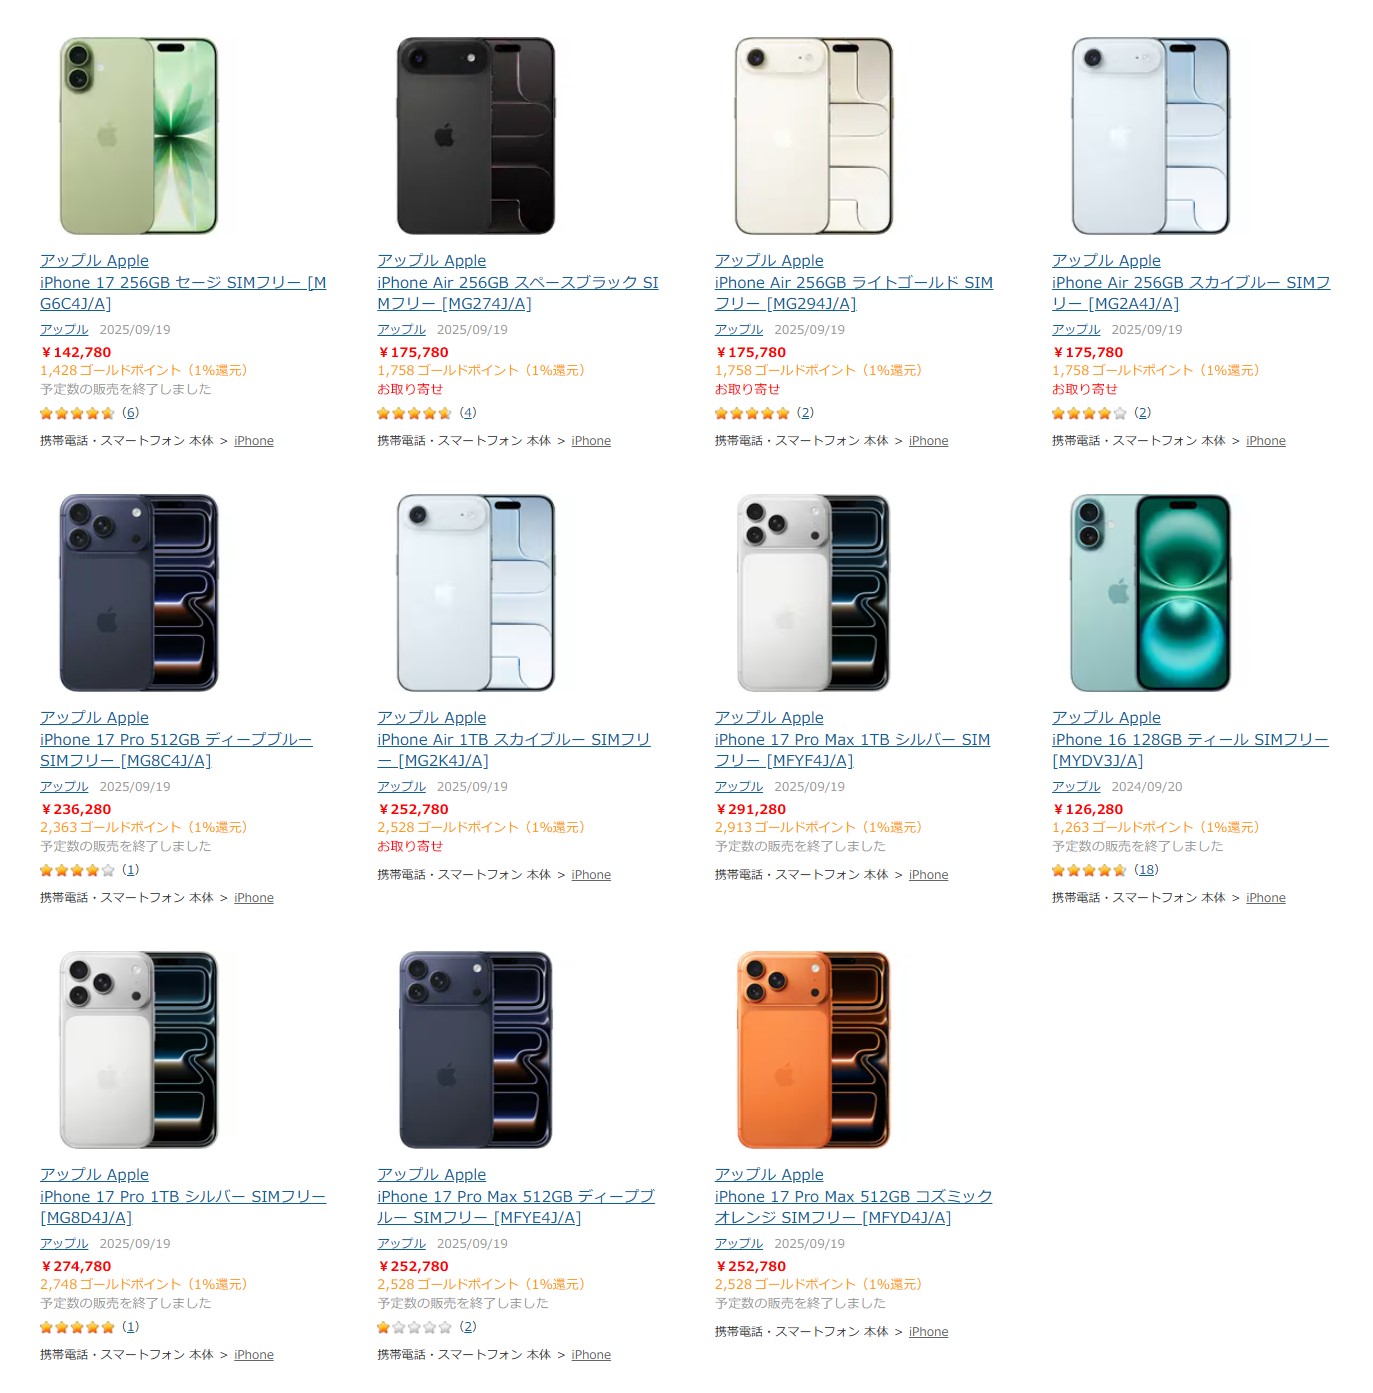Image resolution: width=1373 pixels, height=1393 pixels.
Task: Click star rating of iPhone 16 Teal
Action: coord(1089,870)
